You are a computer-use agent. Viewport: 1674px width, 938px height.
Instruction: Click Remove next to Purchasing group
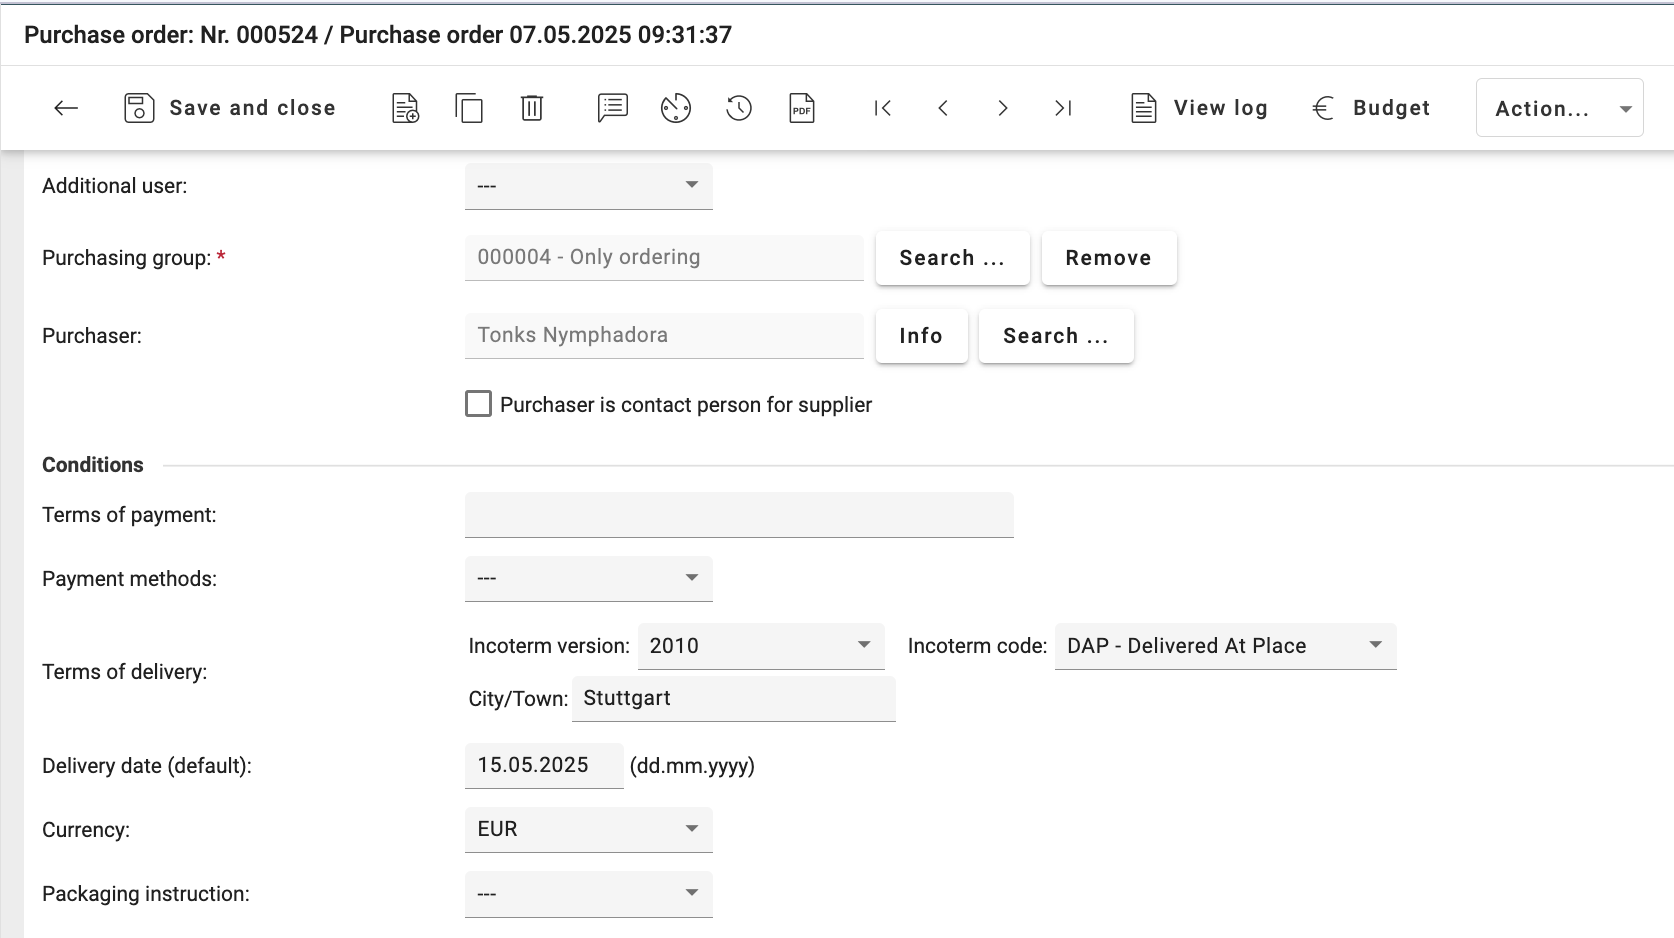pyautogui.click(x=1108, y=258)
